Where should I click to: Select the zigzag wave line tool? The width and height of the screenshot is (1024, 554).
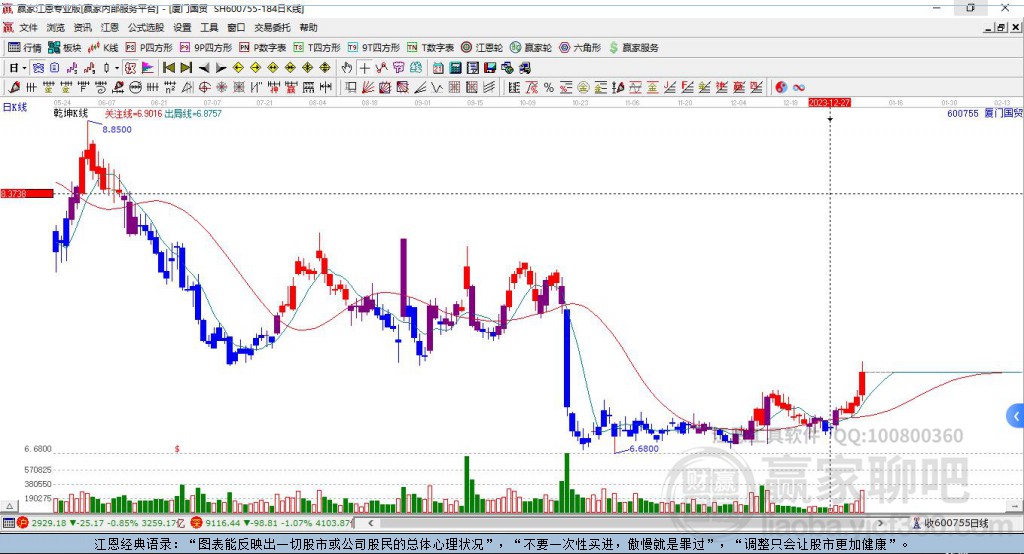438,88
